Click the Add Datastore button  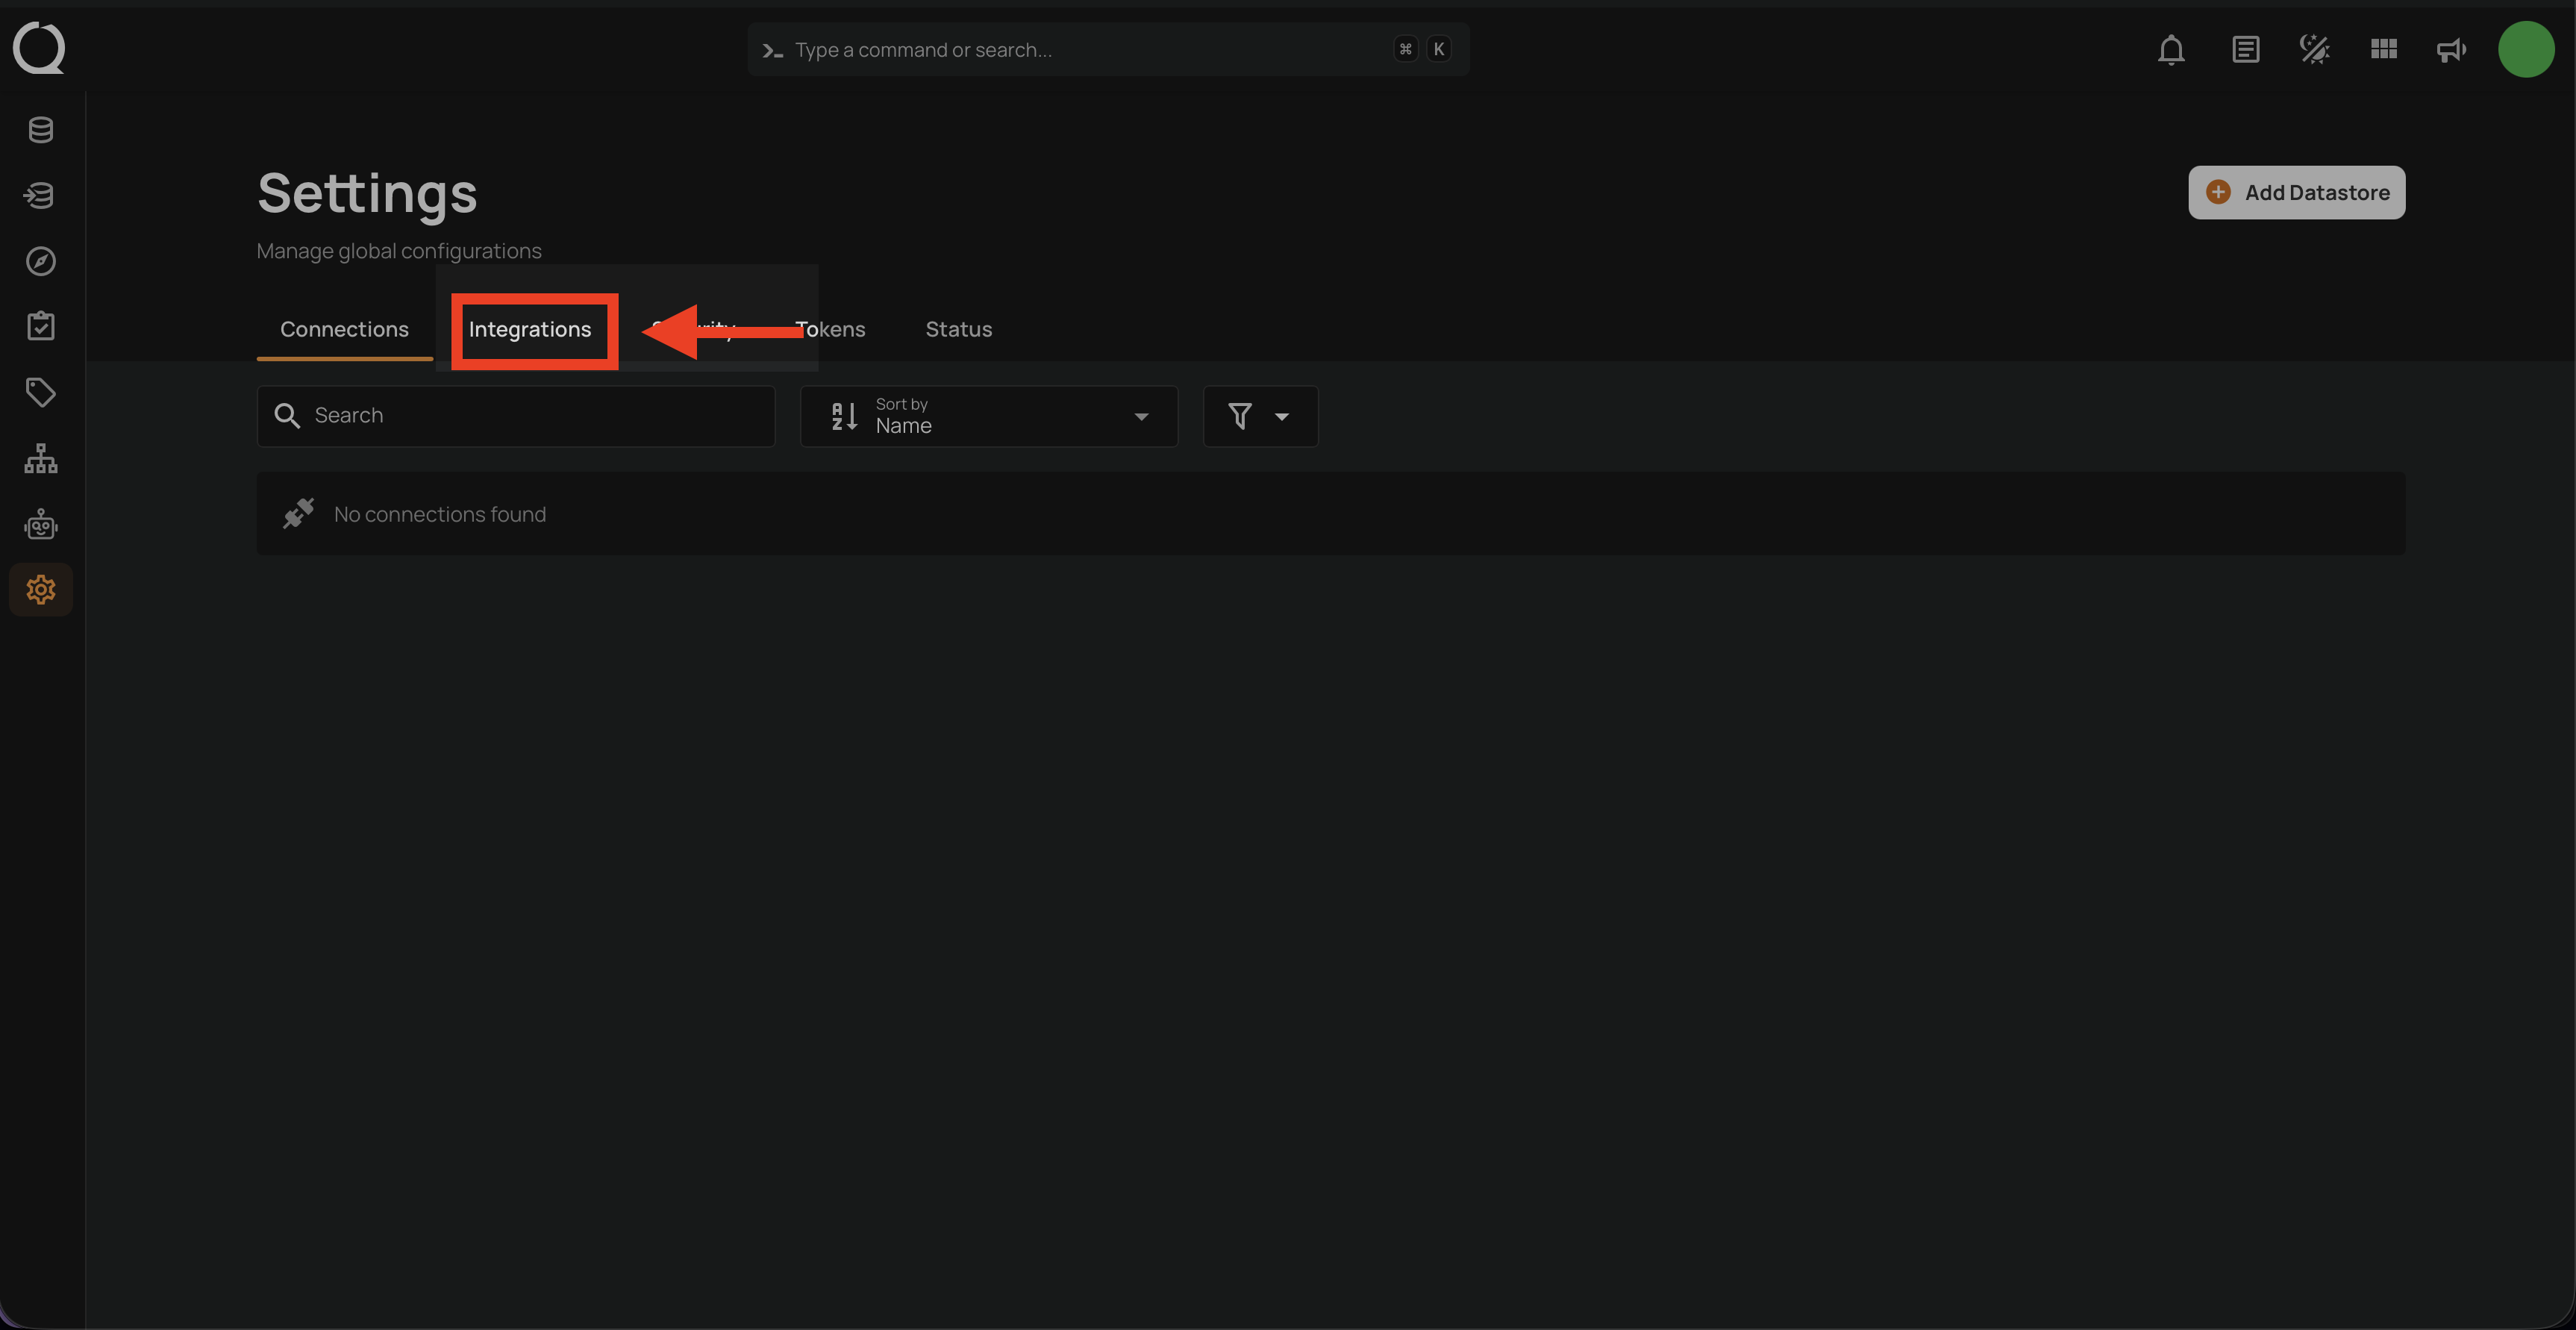(x=2296, y=192)
